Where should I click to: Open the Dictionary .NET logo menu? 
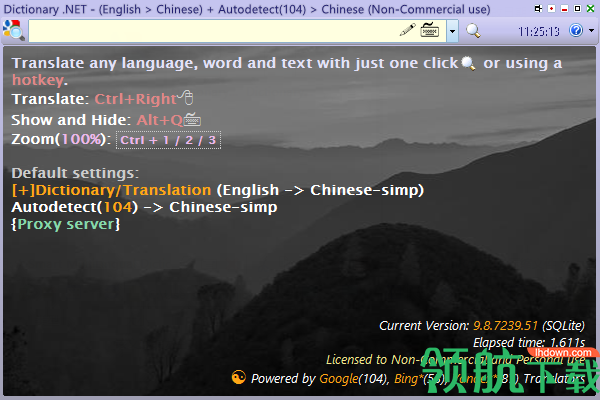point(14,30)
